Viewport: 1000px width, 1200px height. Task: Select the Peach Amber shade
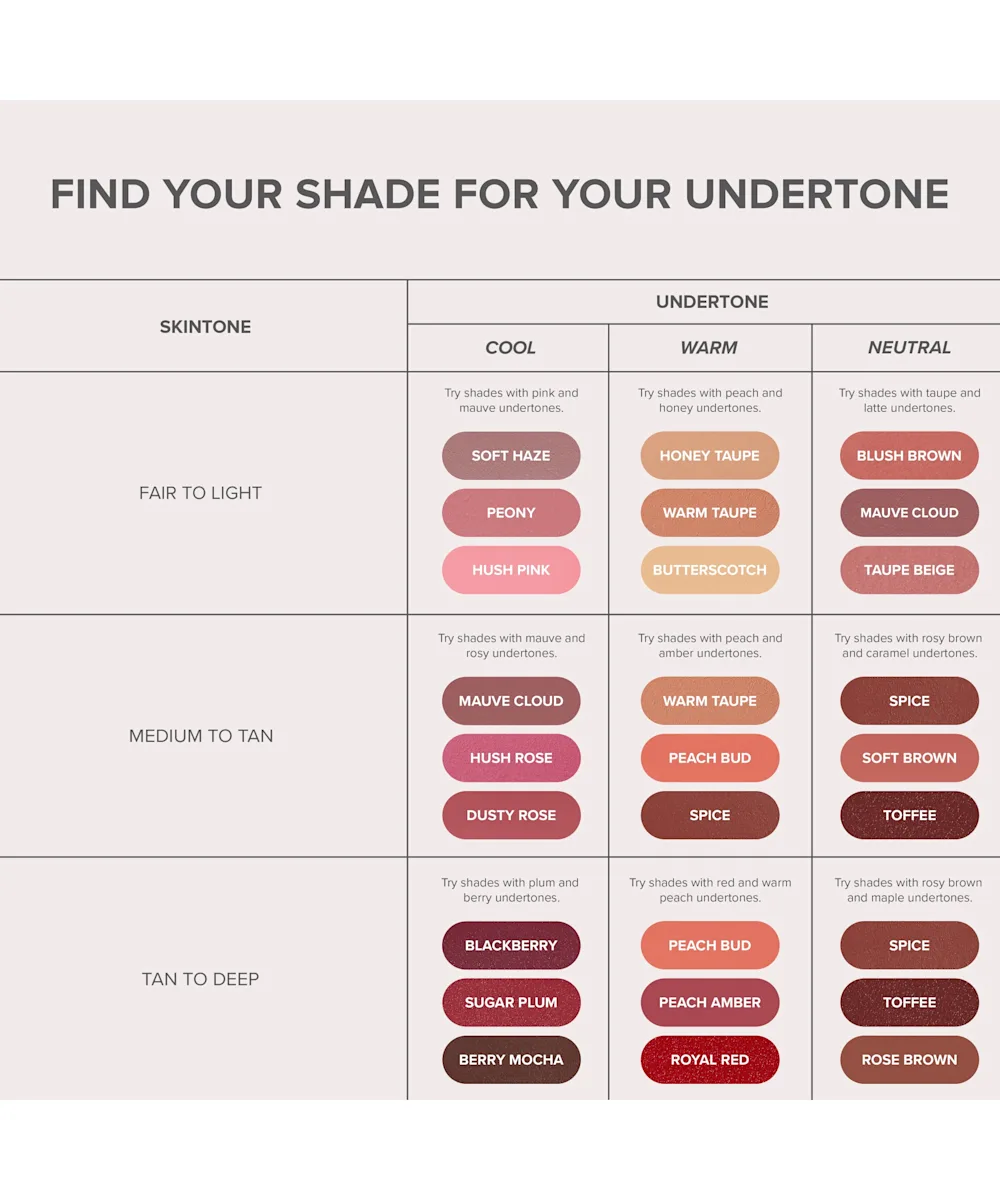(709, 1002)
